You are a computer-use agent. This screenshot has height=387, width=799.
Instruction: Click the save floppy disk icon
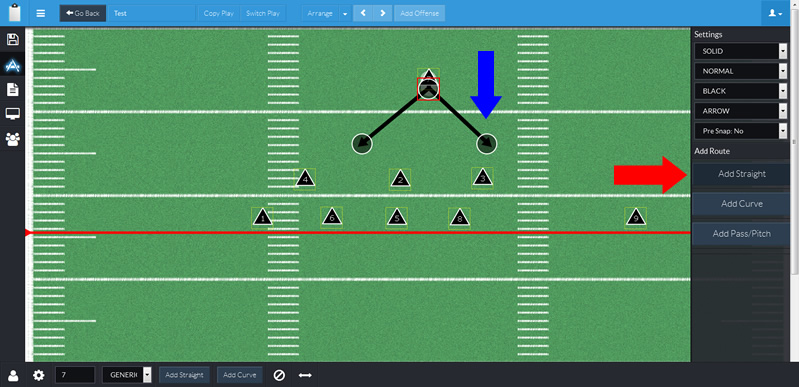(12, 40)
